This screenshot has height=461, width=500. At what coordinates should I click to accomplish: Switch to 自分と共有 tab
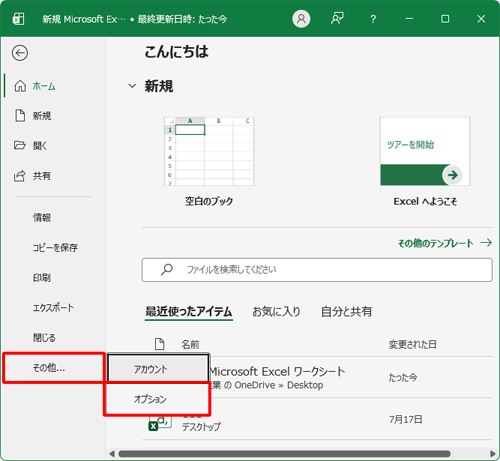coord(346,311)
